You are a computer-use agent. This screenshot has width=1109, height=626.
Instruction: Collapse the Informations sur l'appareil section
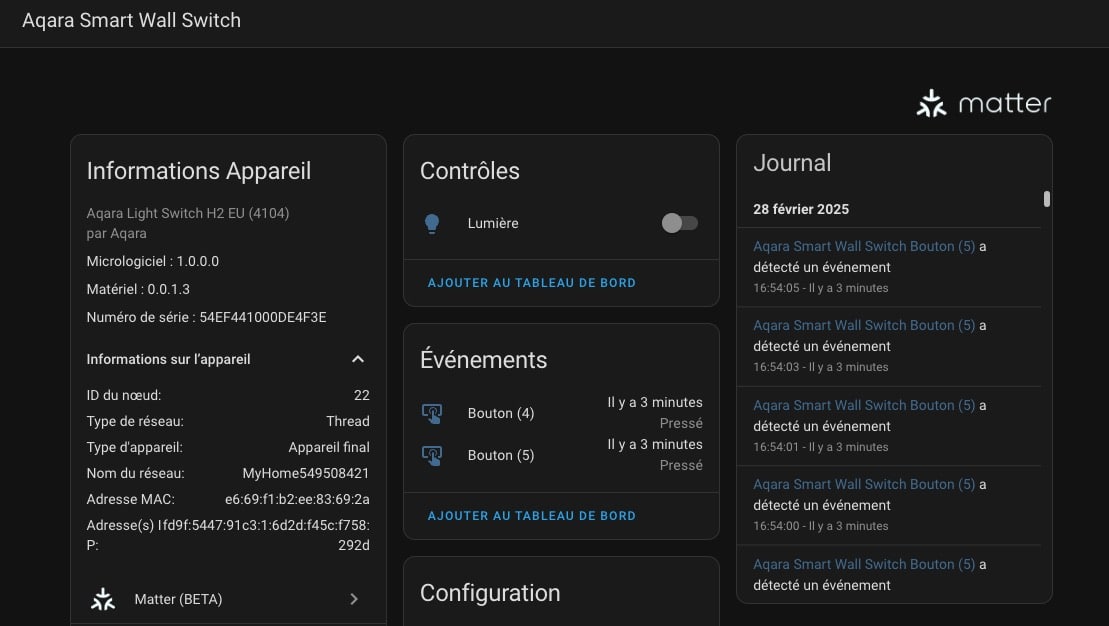[358, 359]
